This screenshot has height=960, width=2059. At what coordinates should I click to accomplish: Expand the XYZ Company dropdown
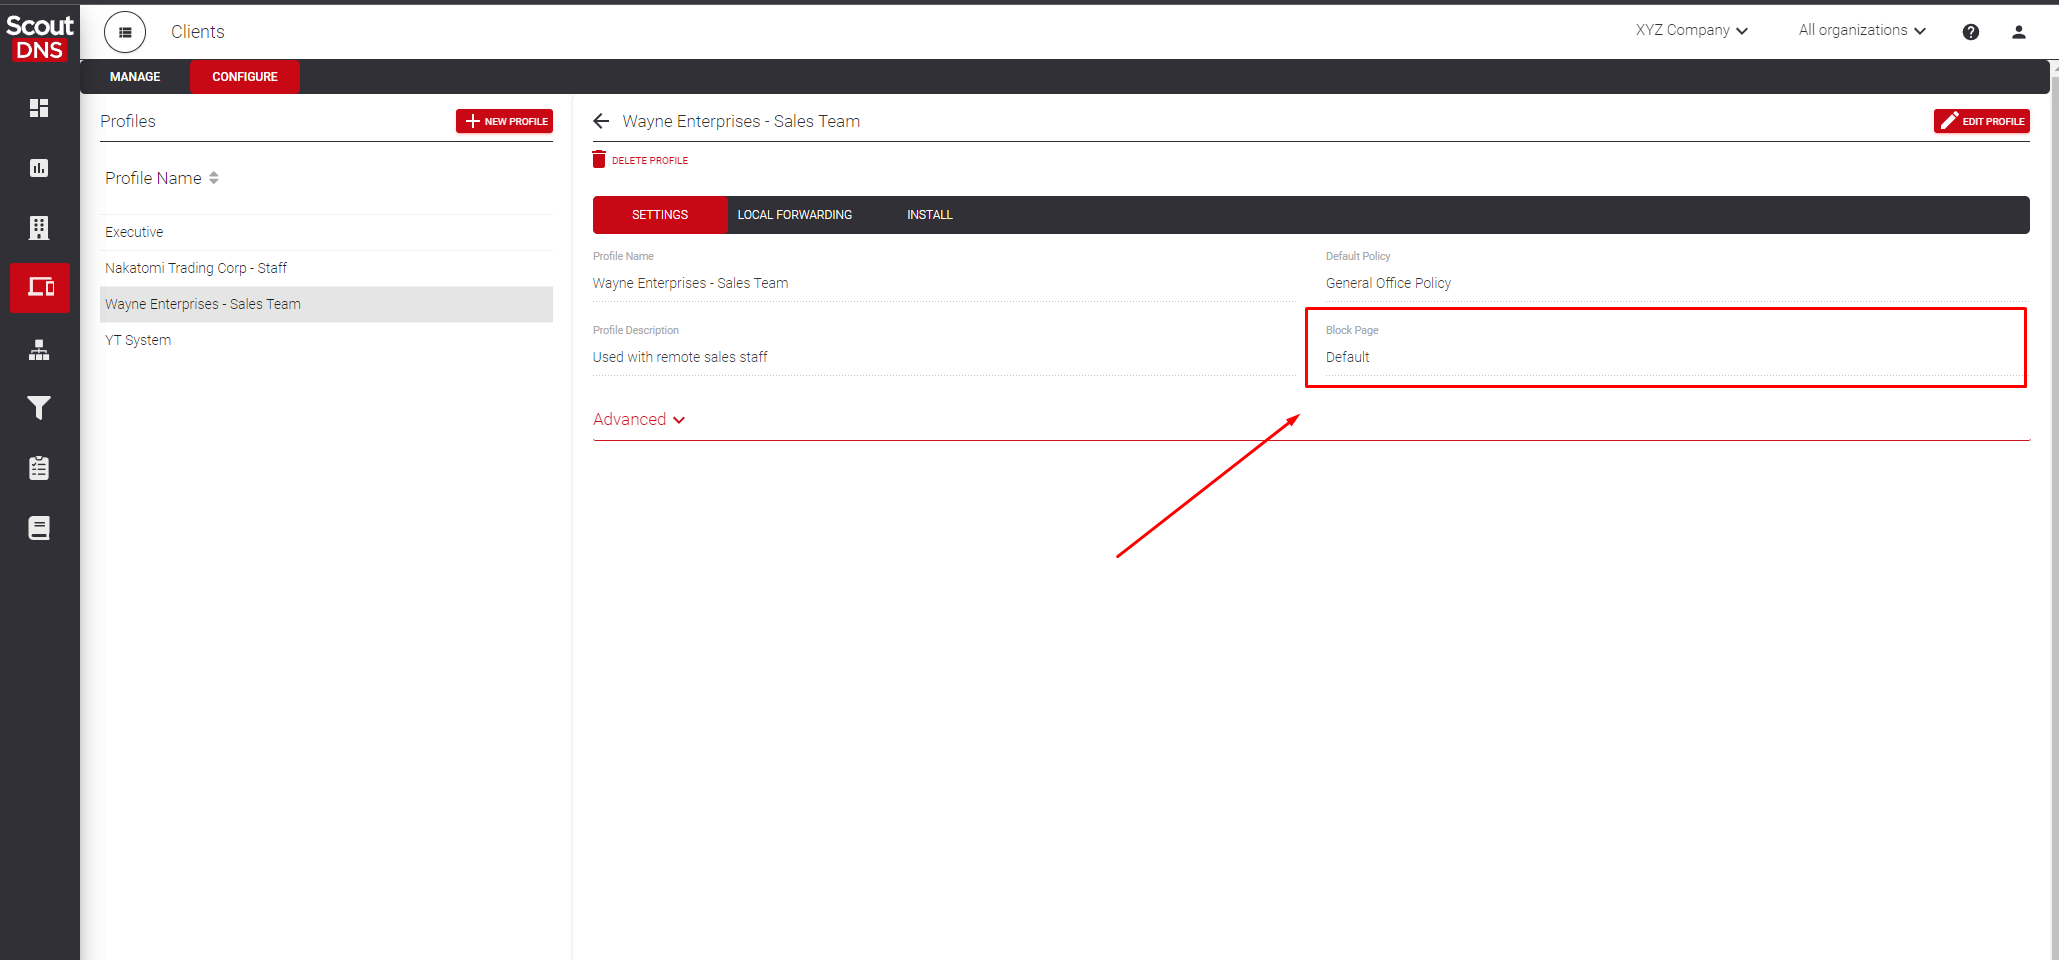coord(1691,31)
